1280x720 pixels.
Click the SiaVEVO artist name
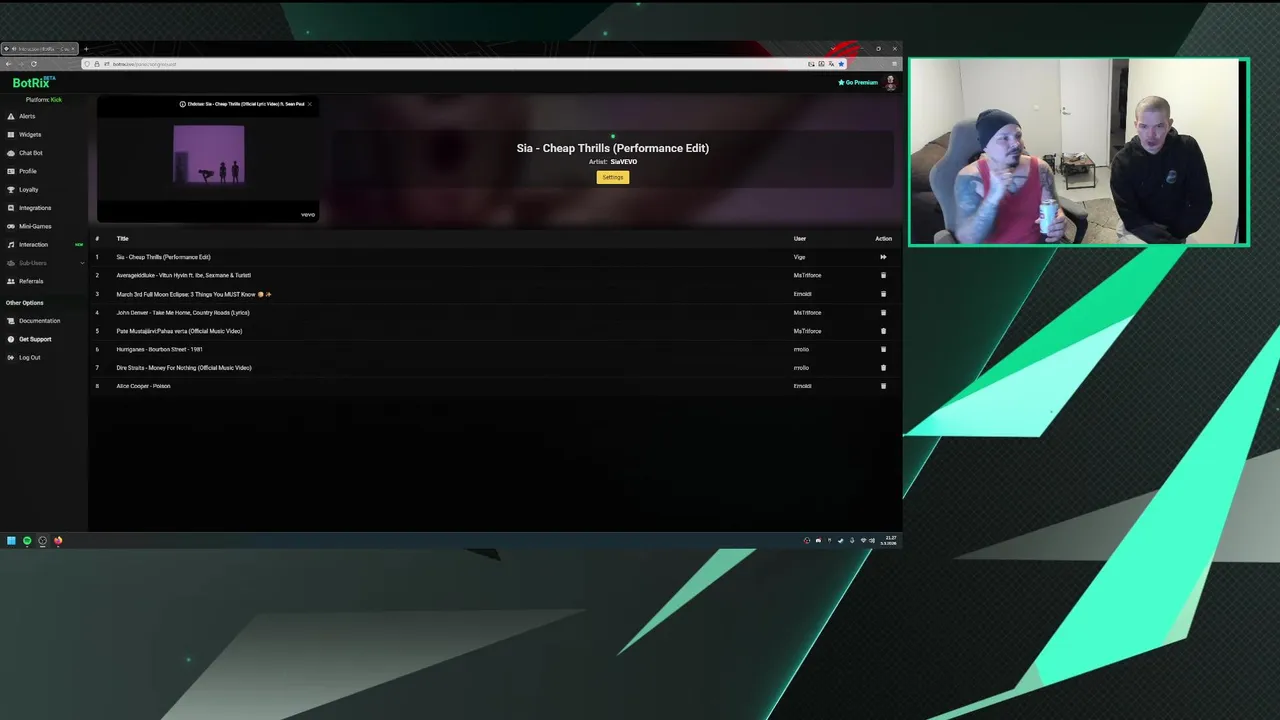pos(624,162)
